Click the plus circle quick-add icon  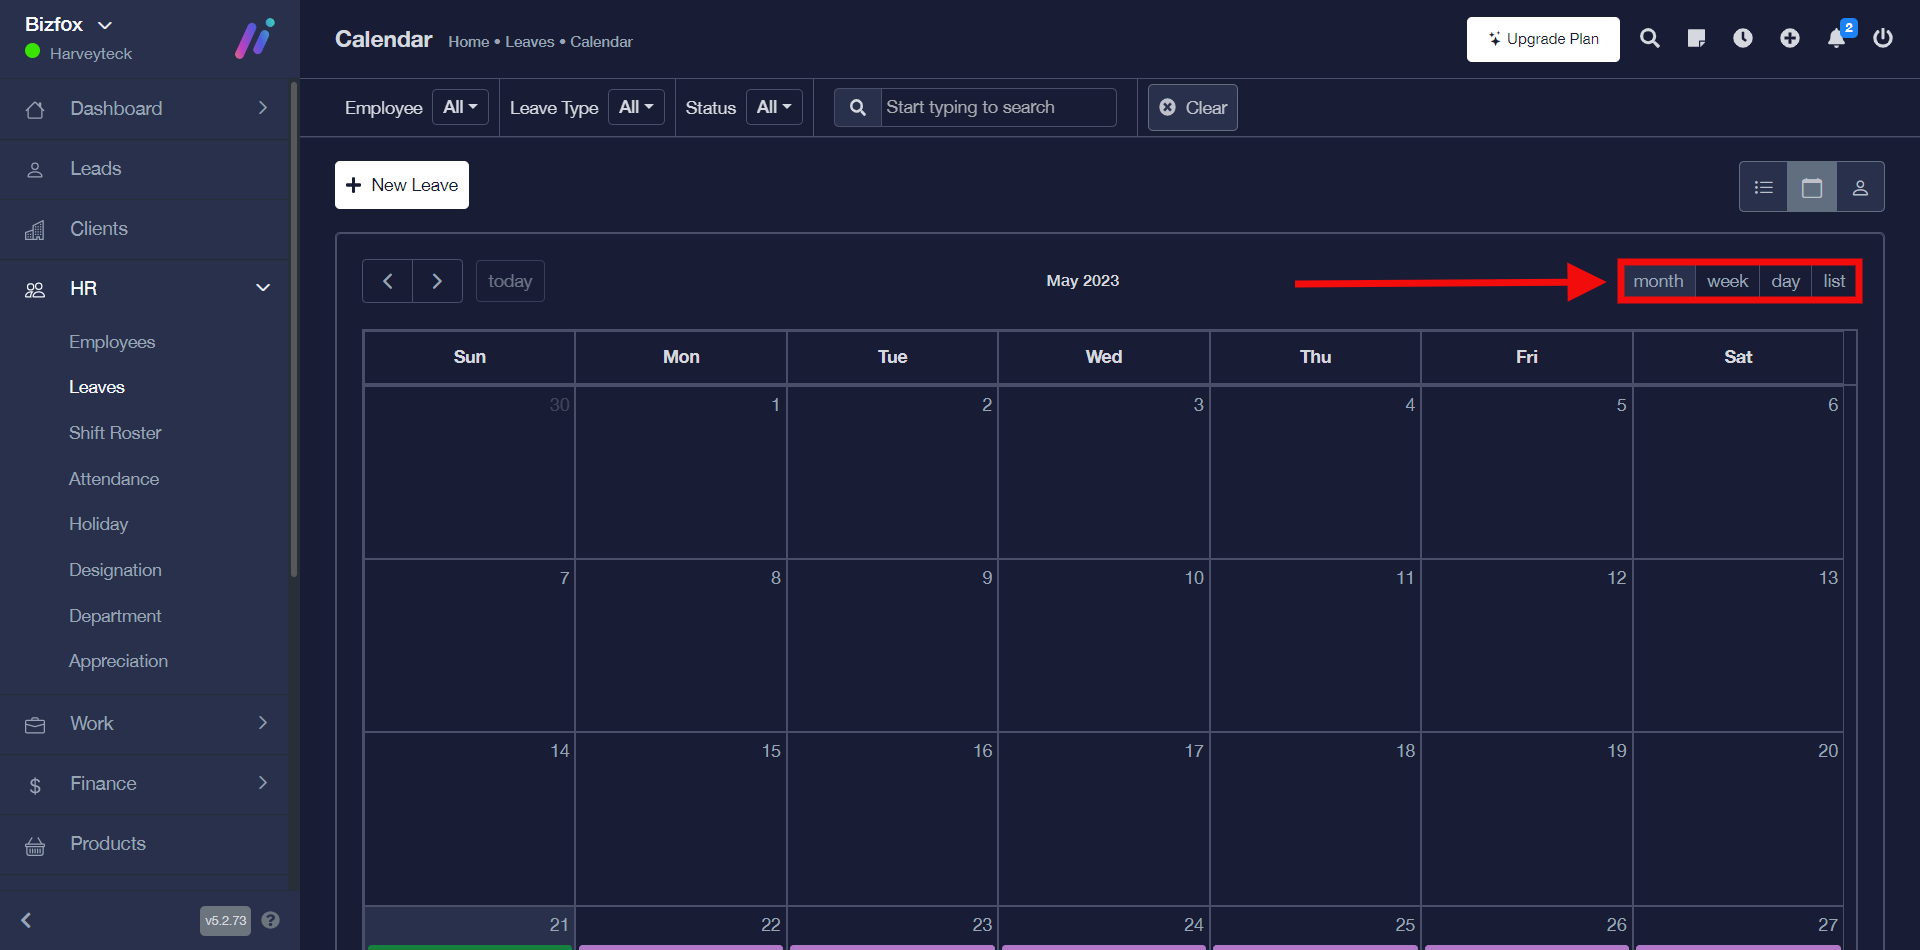point(1790,38)
